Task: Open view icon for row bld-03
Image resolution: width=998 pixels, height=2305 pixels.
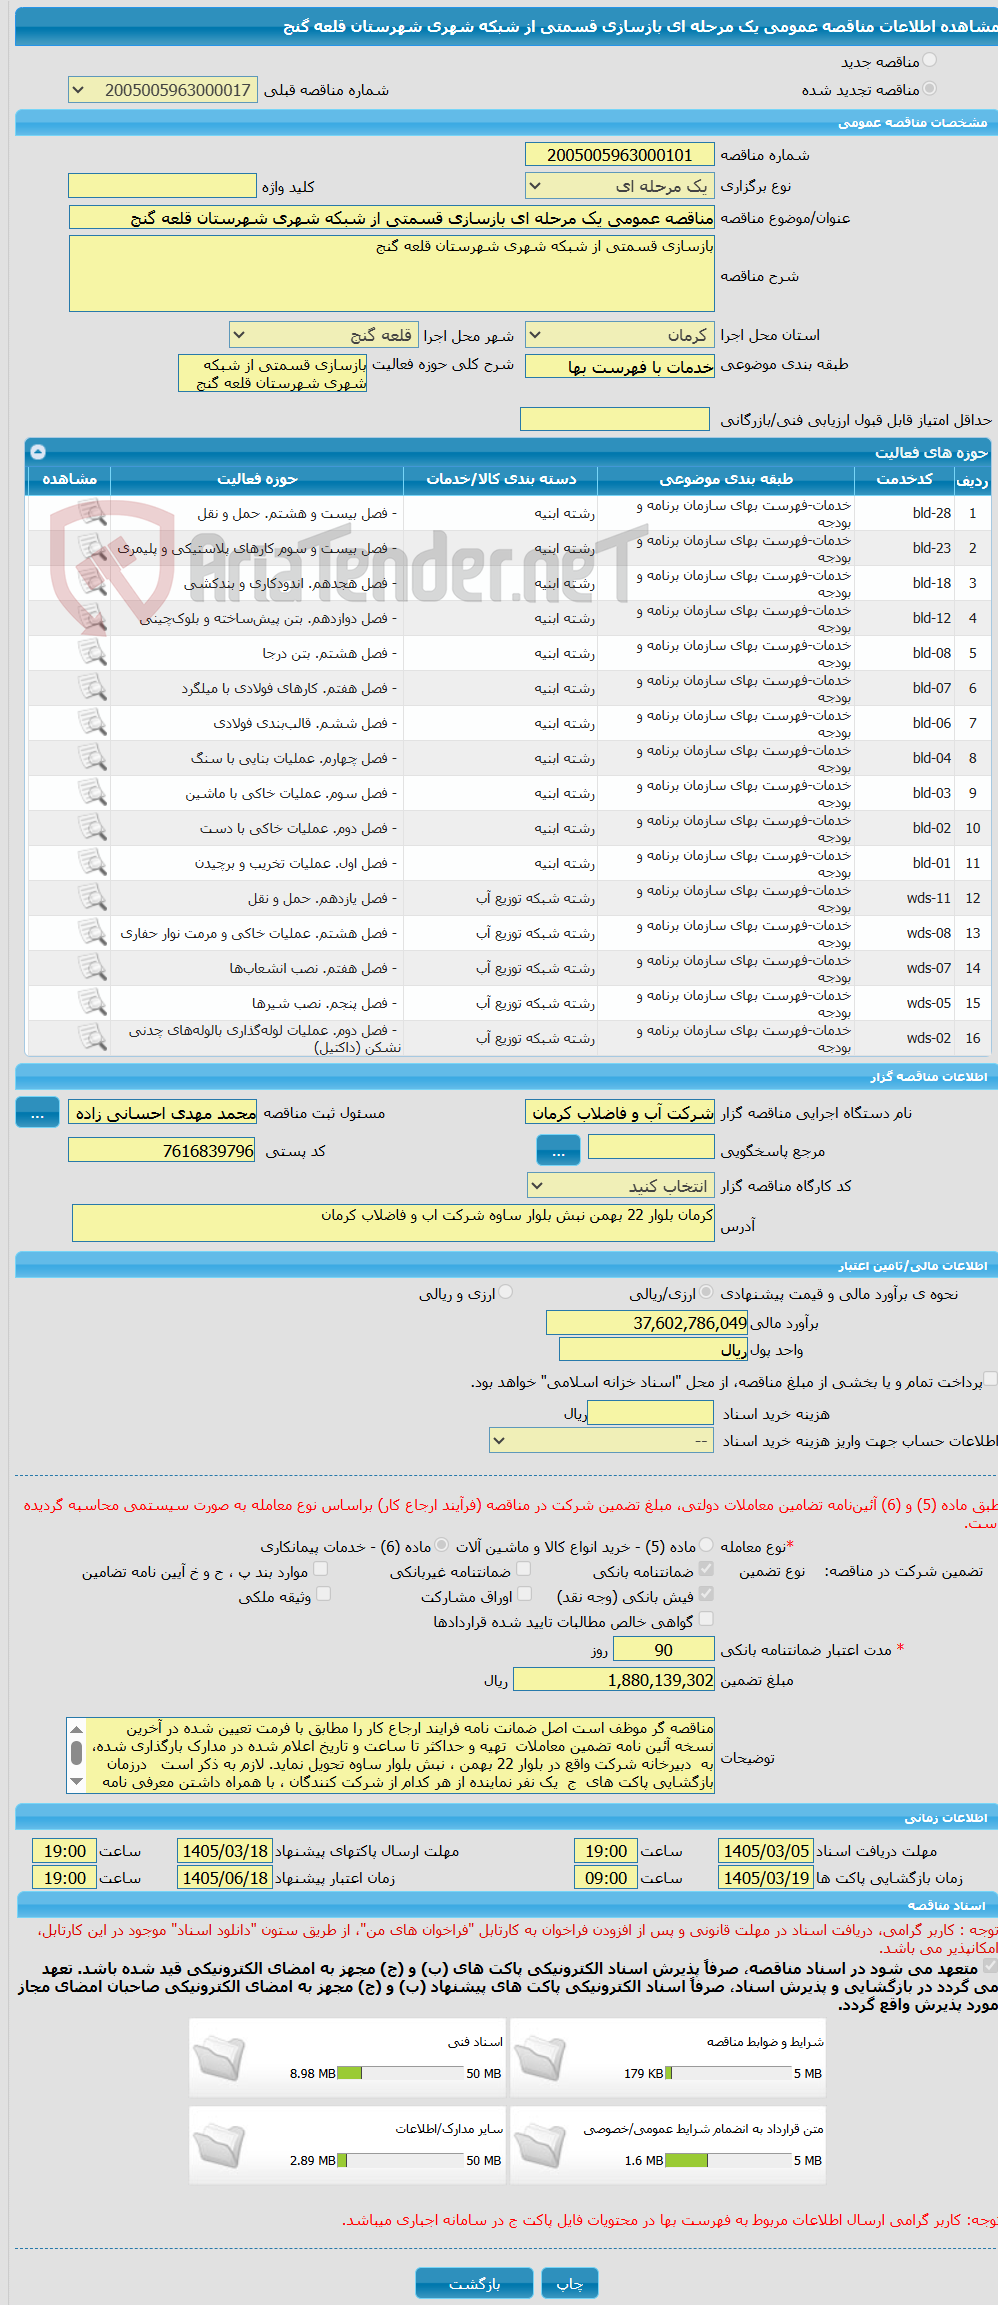Action: 92,793
